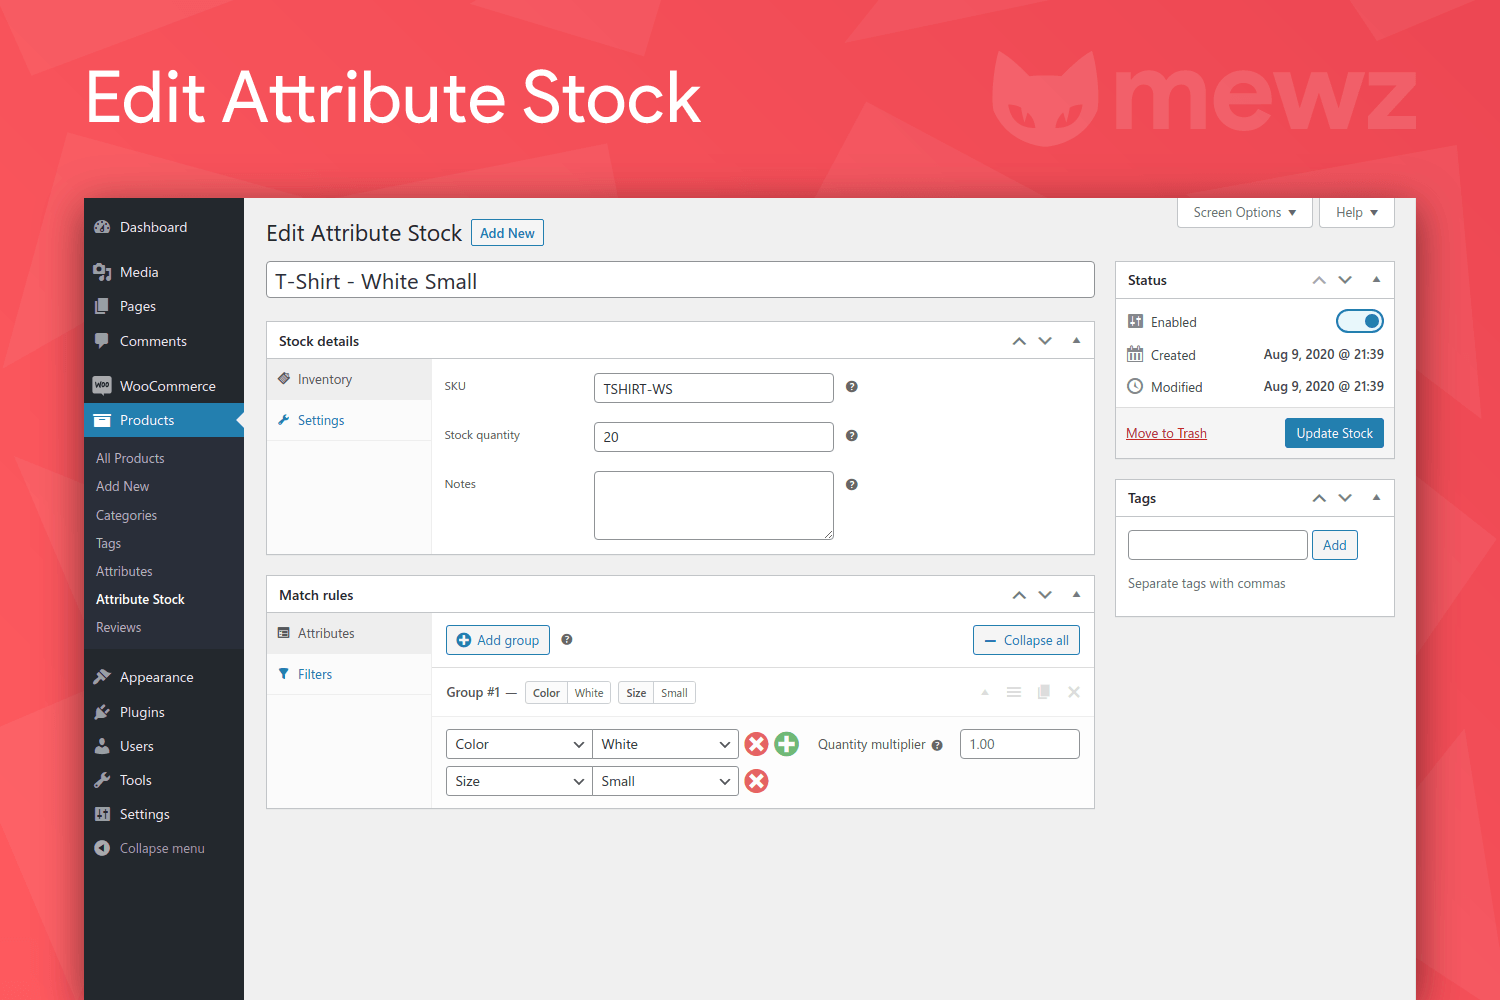This screenshot has width=1500, height=1000.
Task: Remove the Size row via its red X icon
Action: click(756, 781)
